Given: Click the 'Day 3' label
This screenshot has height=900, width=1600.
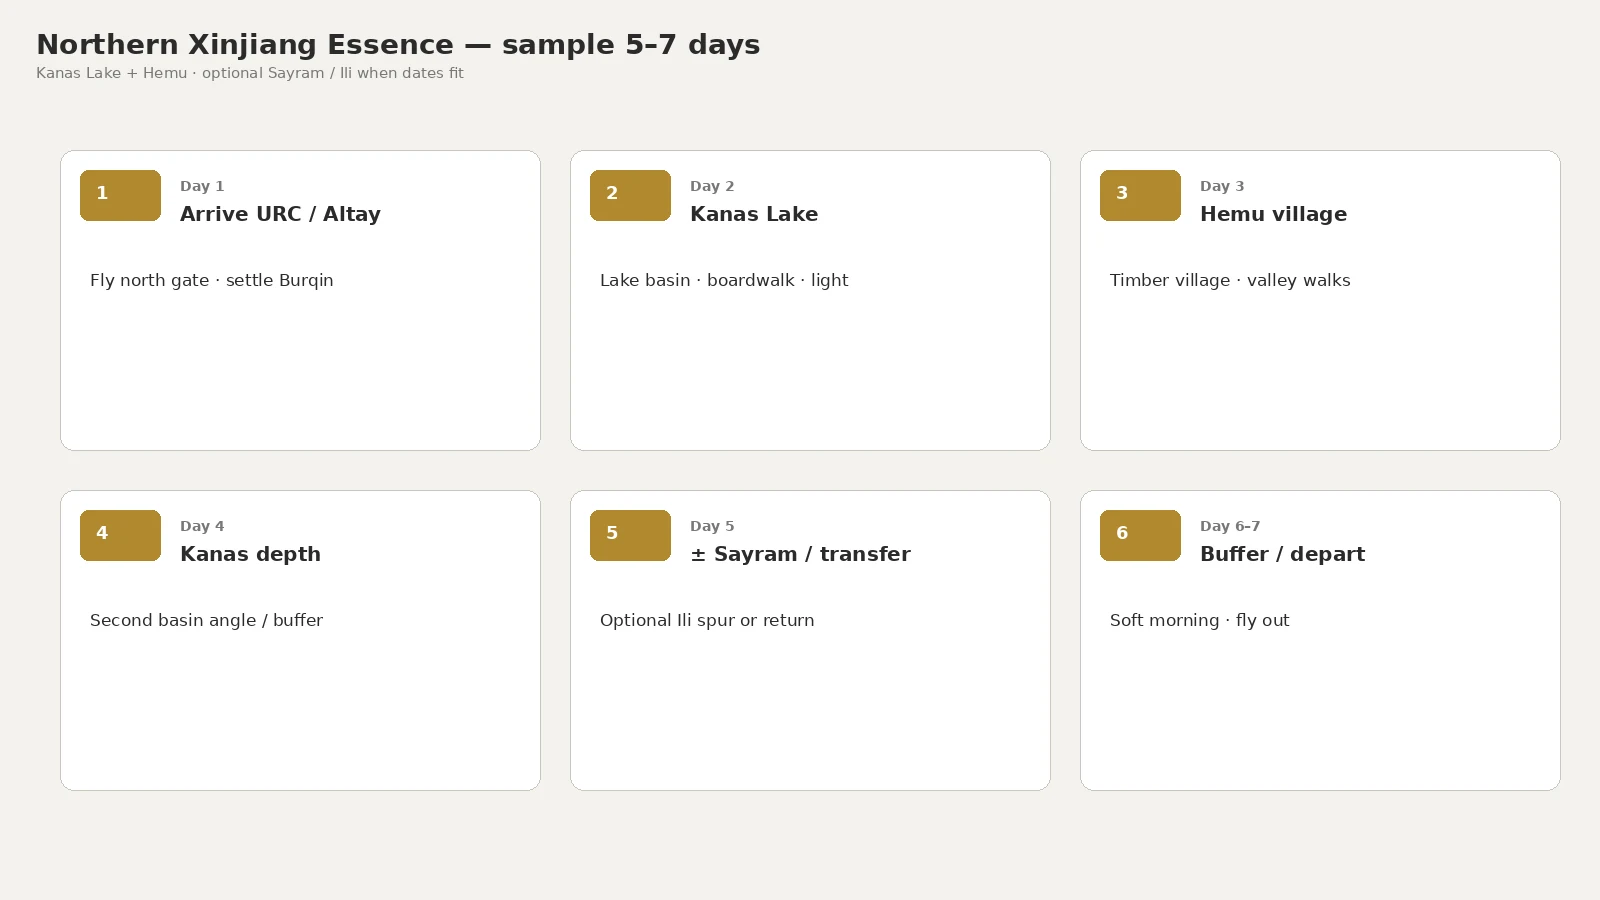Looking at the screenshot, I should 1222,186.
